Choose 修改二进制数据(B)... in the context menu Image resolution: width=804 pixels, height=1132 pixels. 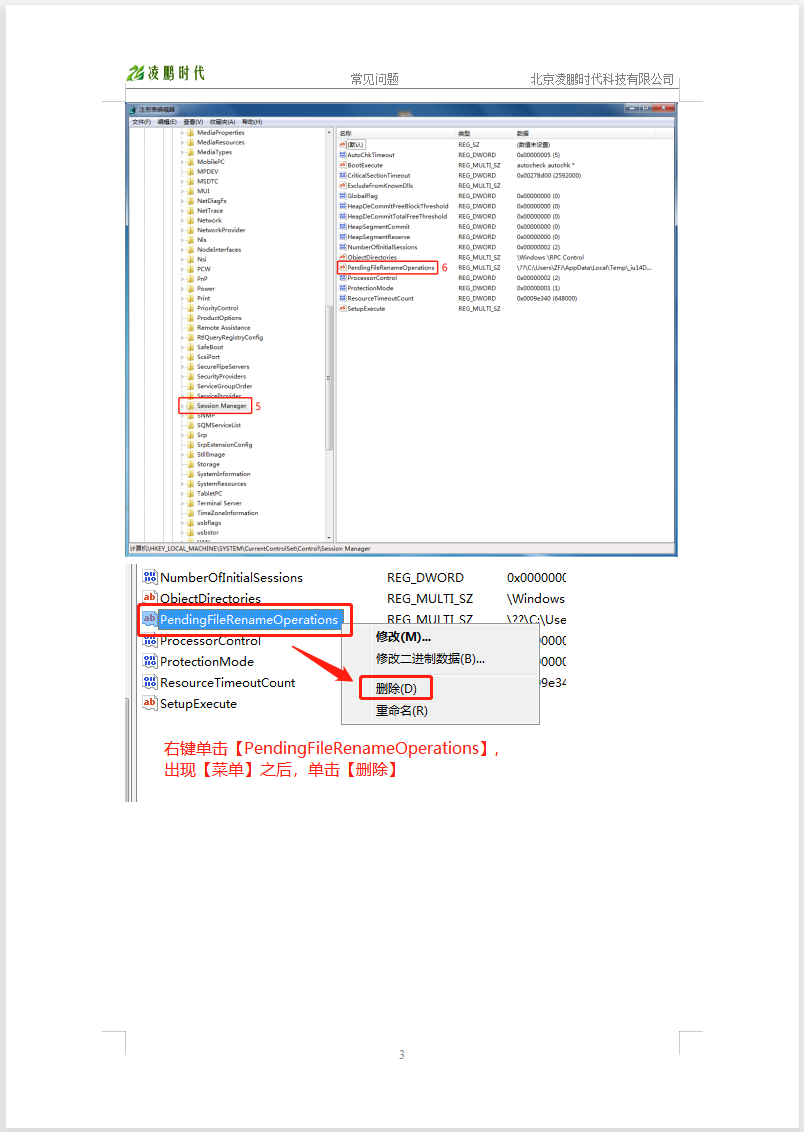tap(430, 658)
